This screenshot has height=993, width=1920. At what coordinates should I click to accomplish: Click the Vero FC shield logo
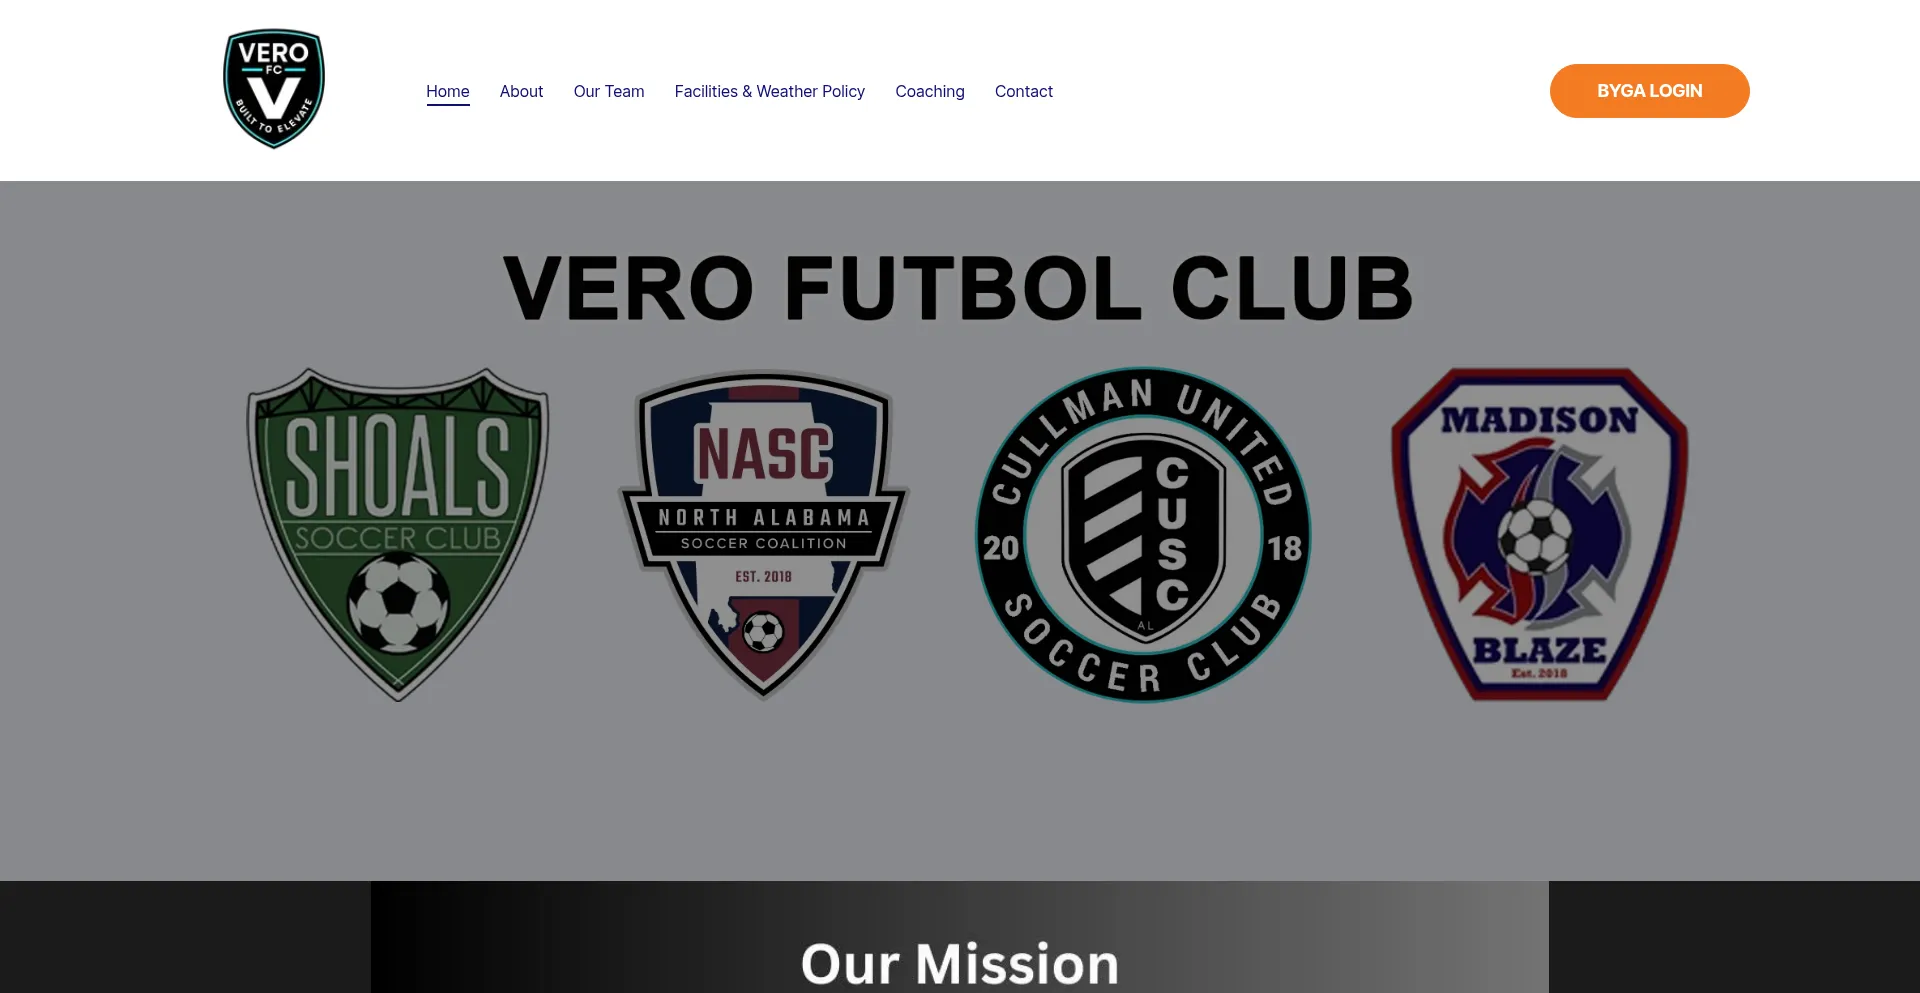click(274, 89)
